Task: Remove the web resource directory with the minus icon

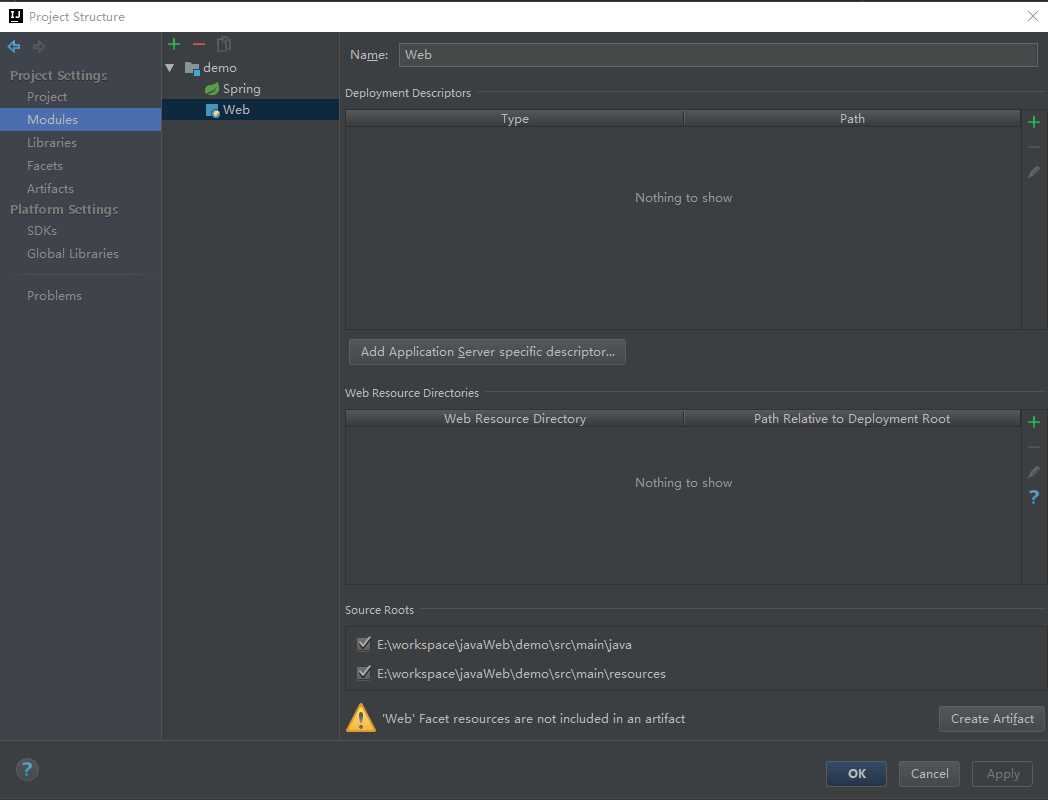Action: tap(1033, 447)
